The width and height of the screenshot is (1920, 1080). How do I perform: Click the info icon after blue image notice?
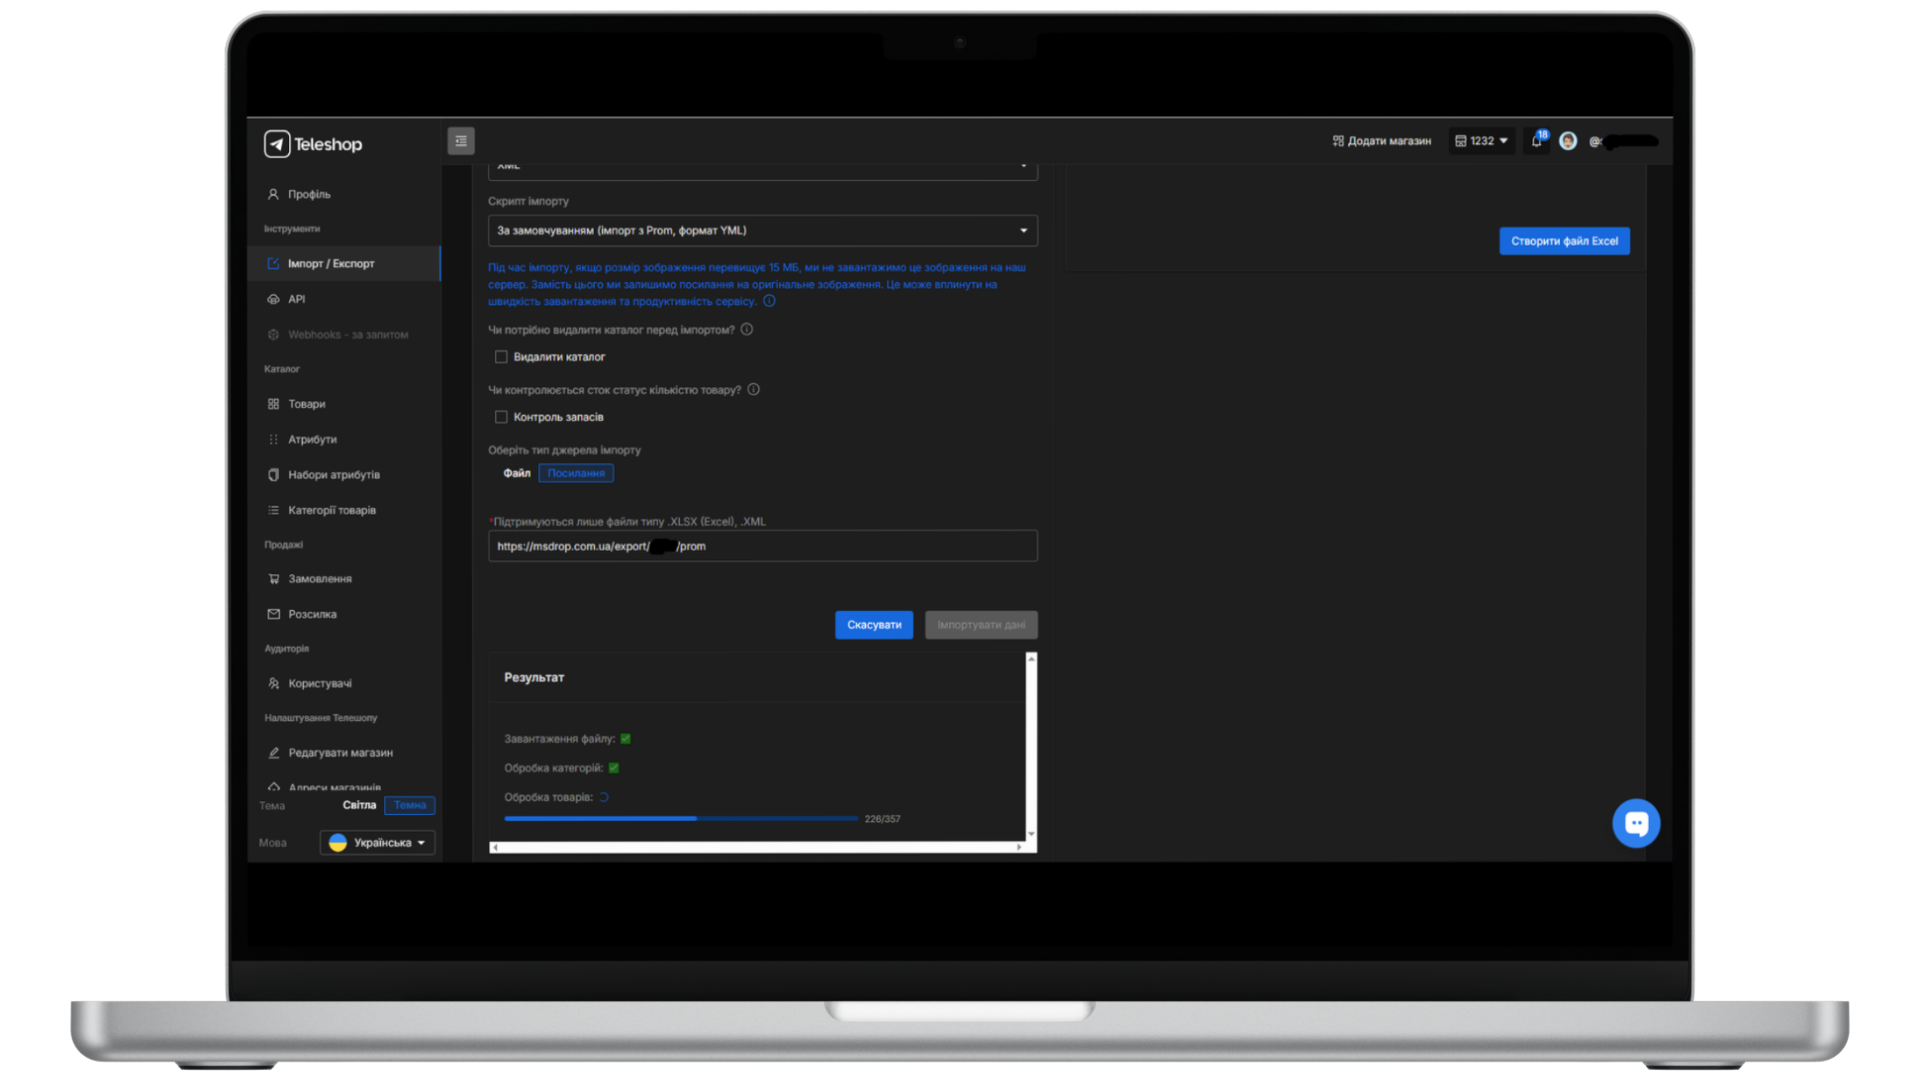[x=769, y=301]
